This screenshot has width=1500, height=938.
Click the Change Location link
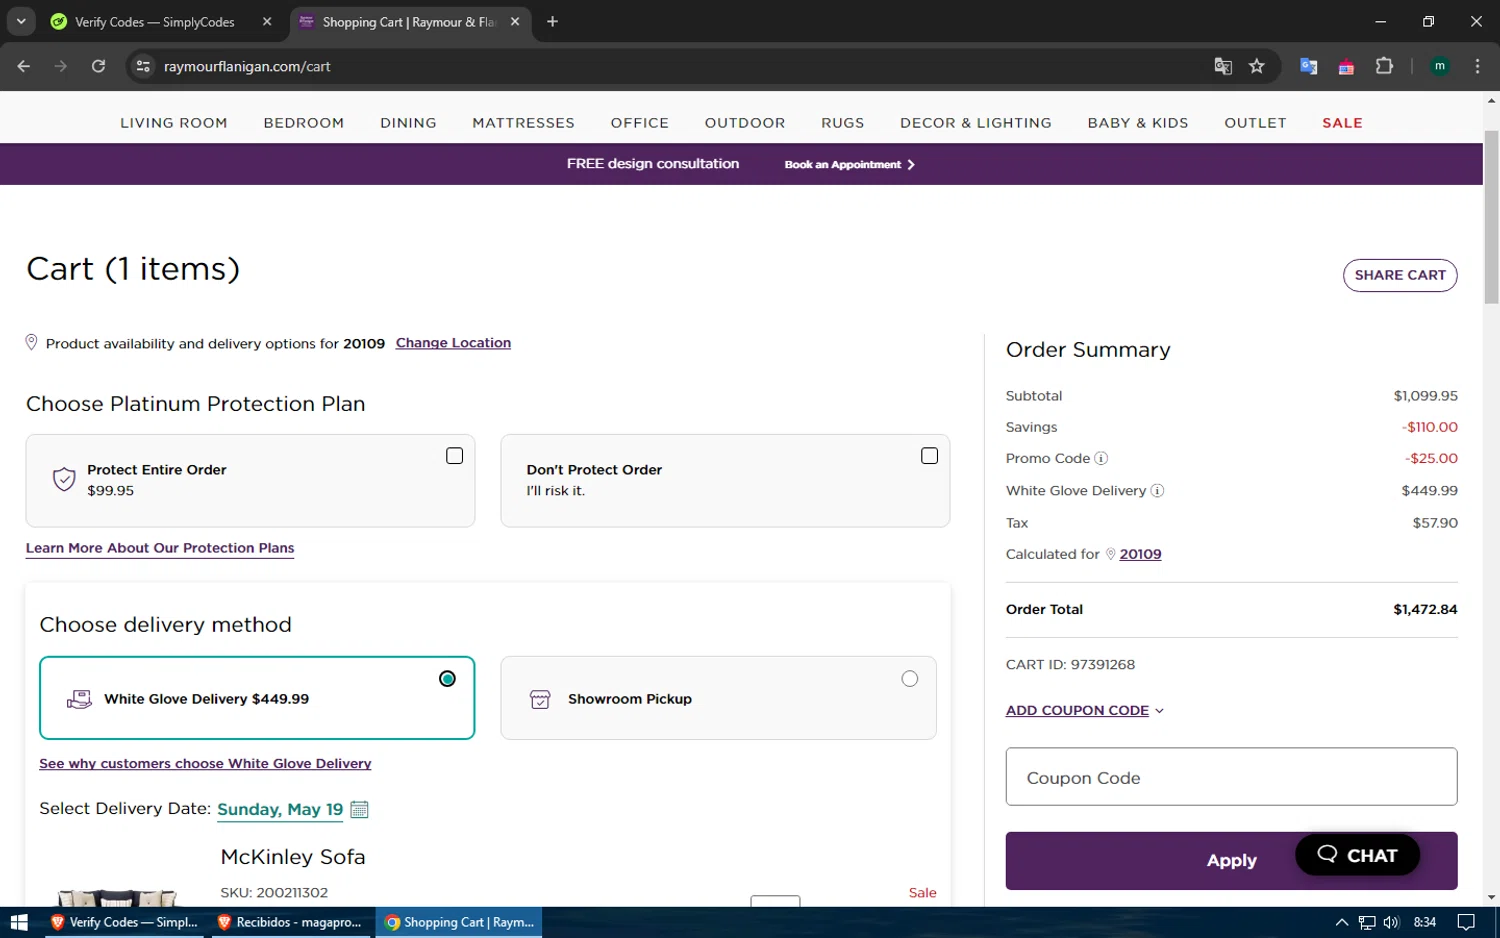tap(453, 343)
